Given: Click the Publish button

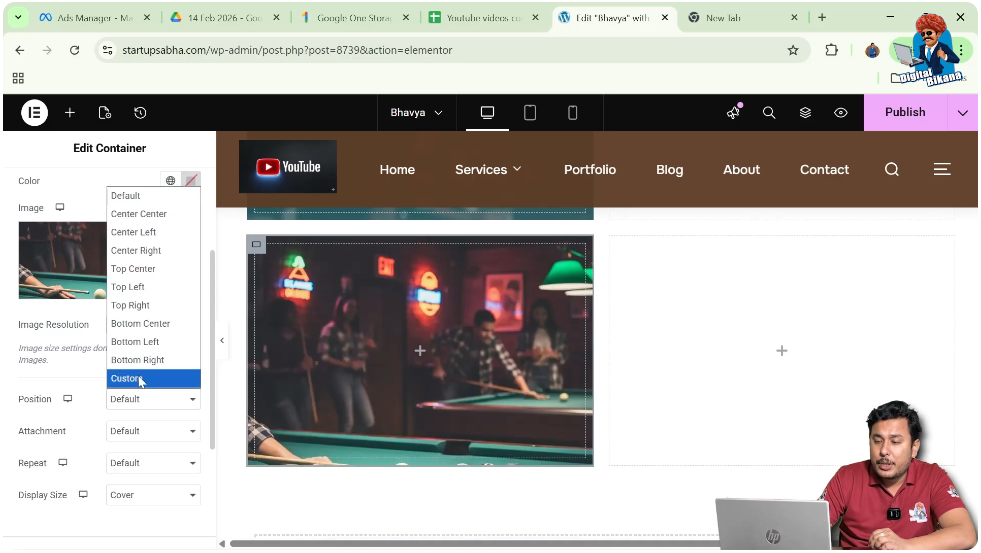Looking at the screenshot, I should [904, 113].
